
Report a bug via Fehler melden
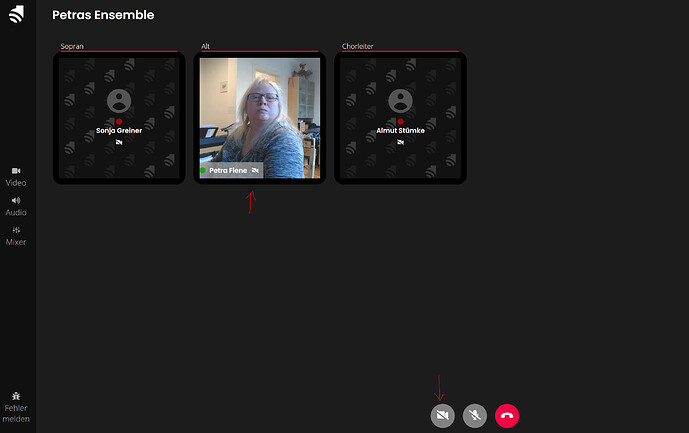click(x=16, y=408)
